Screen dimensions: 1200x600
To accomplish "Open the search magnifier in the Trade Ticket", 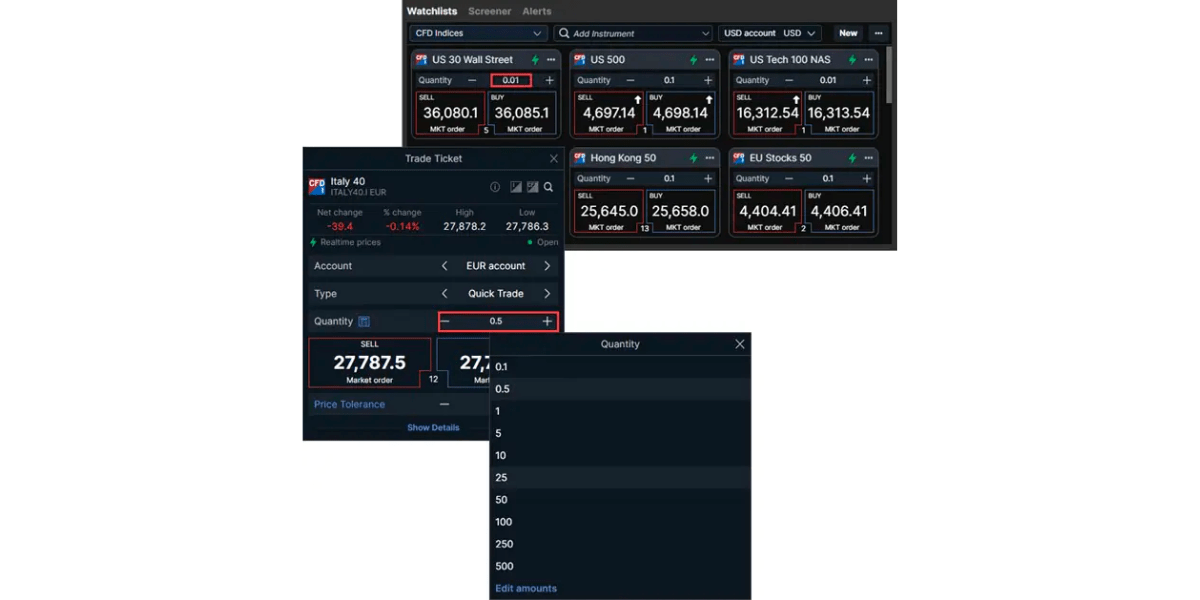I will click(548, 187).
